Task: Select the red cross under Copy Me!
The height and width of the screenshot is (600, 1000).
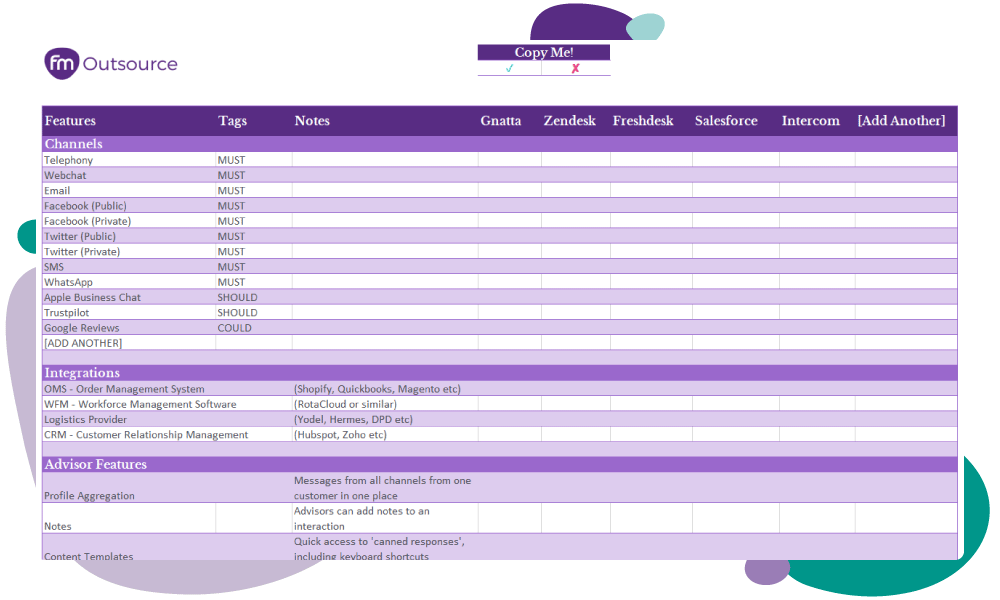Action: pyautogui.click(x=575, y=68)
